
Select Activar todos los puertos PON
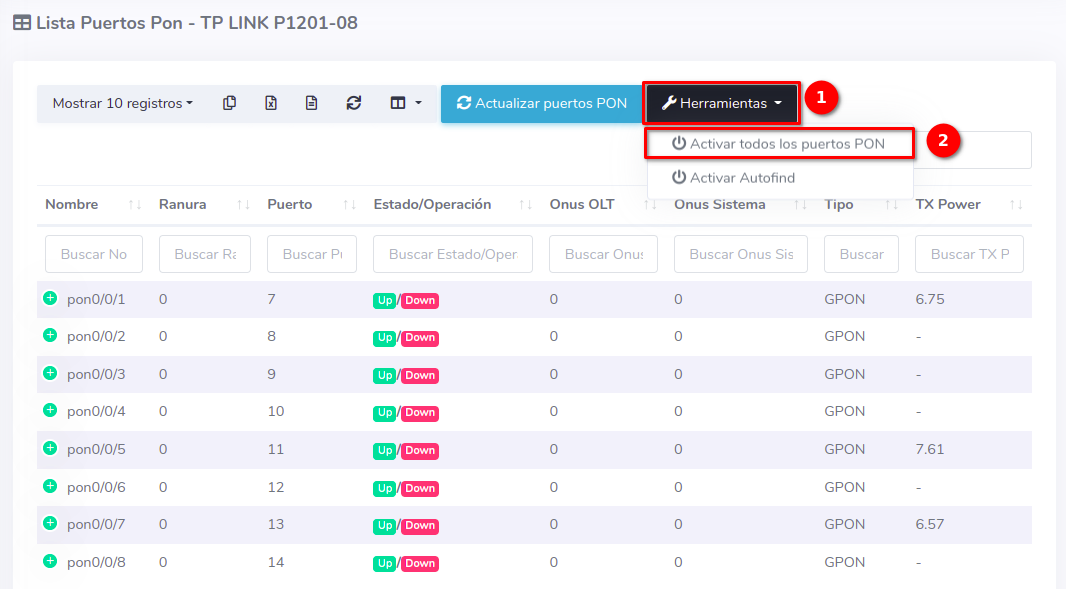(779, 144)
